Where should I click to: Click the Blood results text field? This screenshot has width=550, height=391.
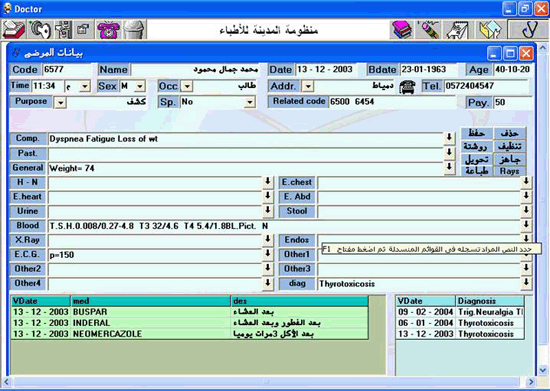pyautogui.click(x=284, y=226)
